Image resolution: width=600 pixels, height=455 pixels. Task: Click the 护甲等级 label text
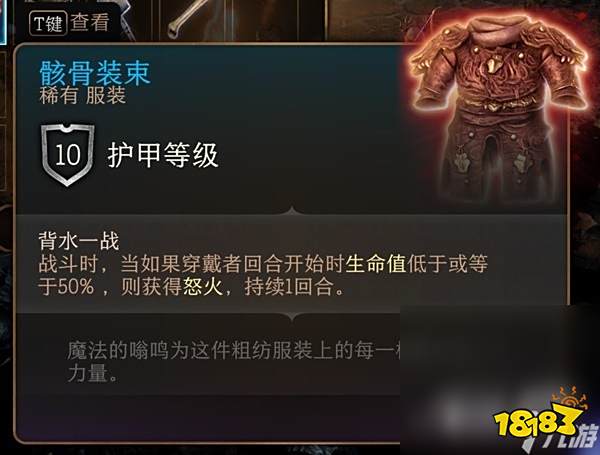pyautogui.click(x=163, y=155)
